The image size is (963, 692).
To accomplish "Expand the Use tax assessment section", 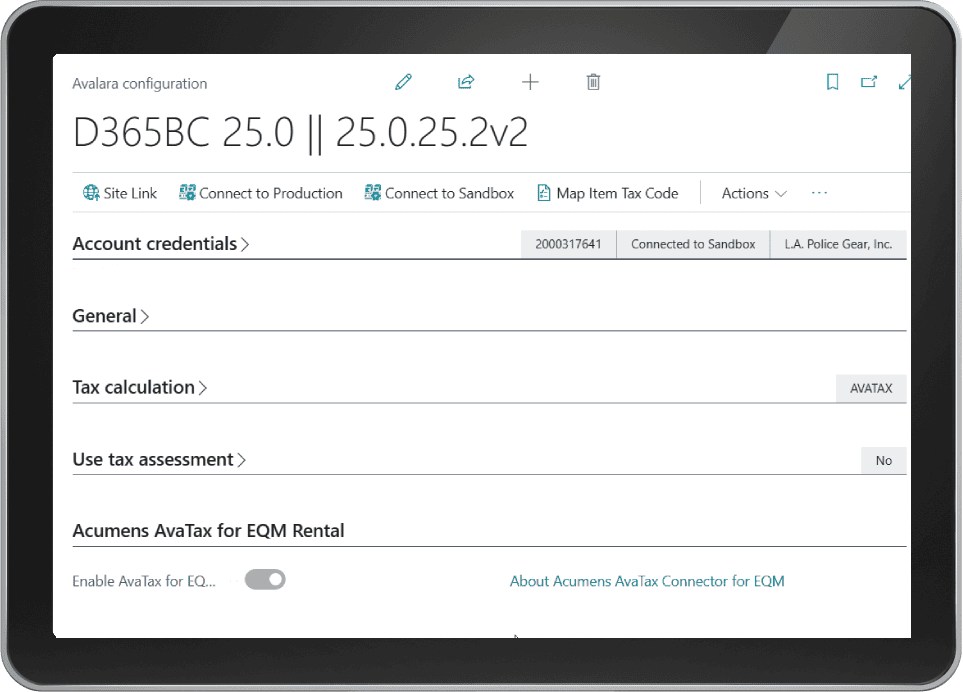I will tap(159, 459).
